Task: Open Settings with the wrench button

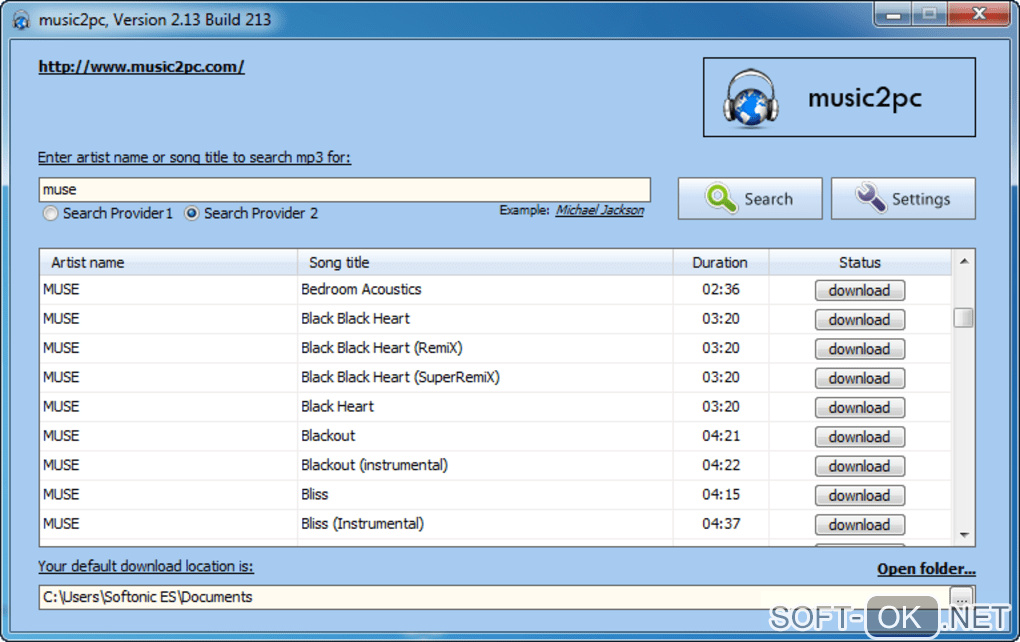Action: click(903, 198)
